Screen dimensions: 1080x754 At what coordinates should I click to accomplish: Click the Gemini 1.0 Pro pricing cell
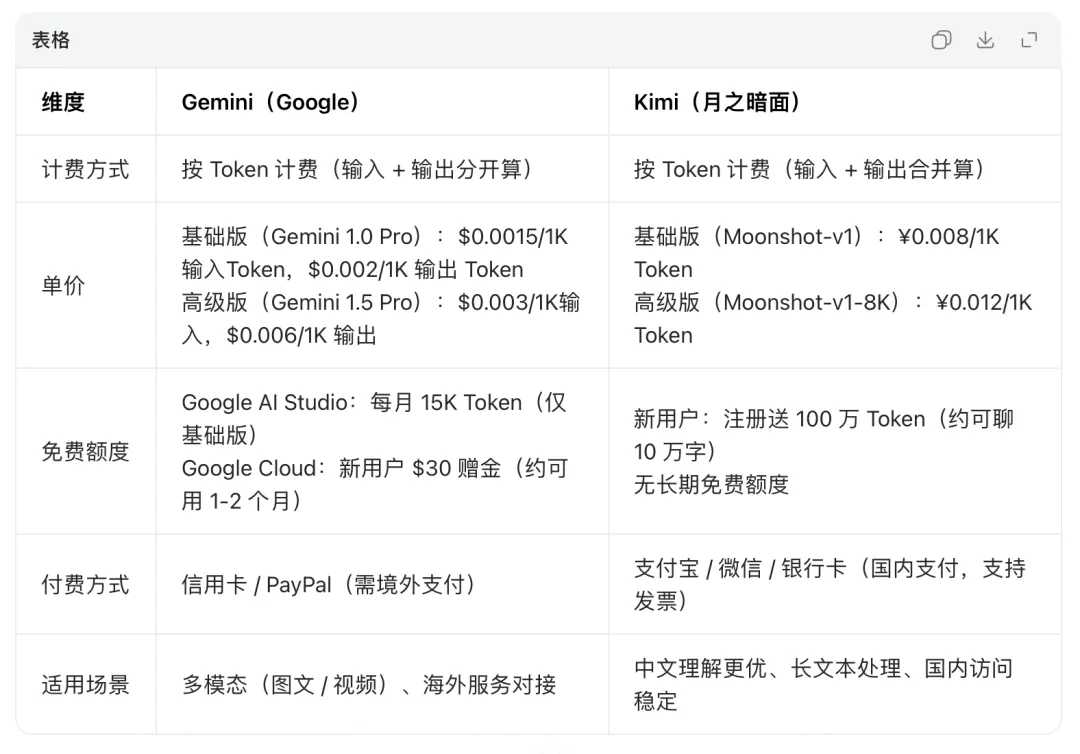[x=381, y=285]
